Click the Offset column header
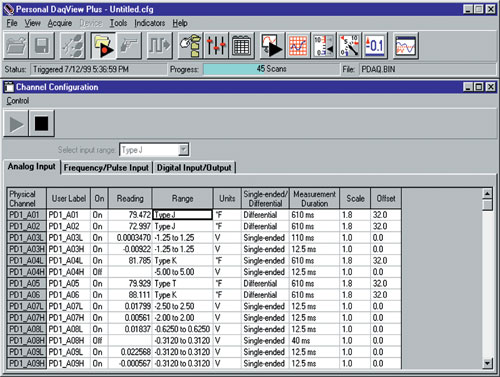This screenshot has height=377, width=500. tap(386, 199)
